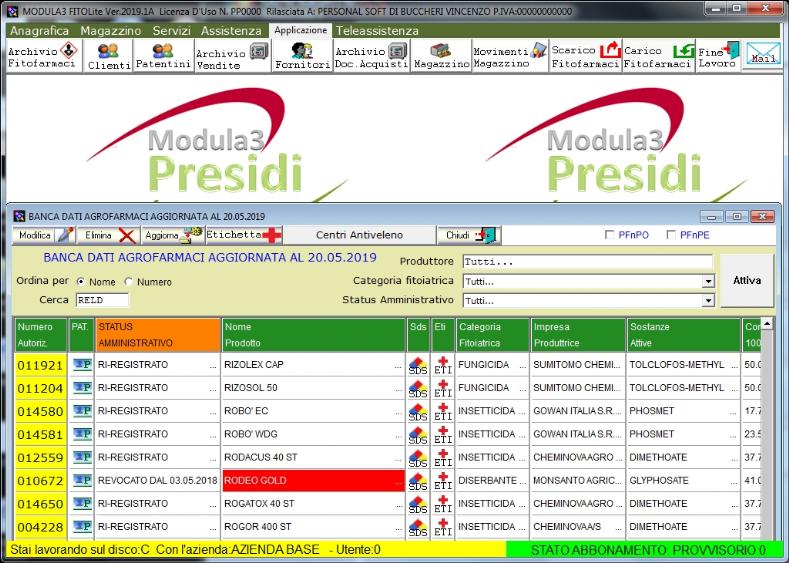Click Etichetta red cross button
789x563 pixels.
(244, 235)
